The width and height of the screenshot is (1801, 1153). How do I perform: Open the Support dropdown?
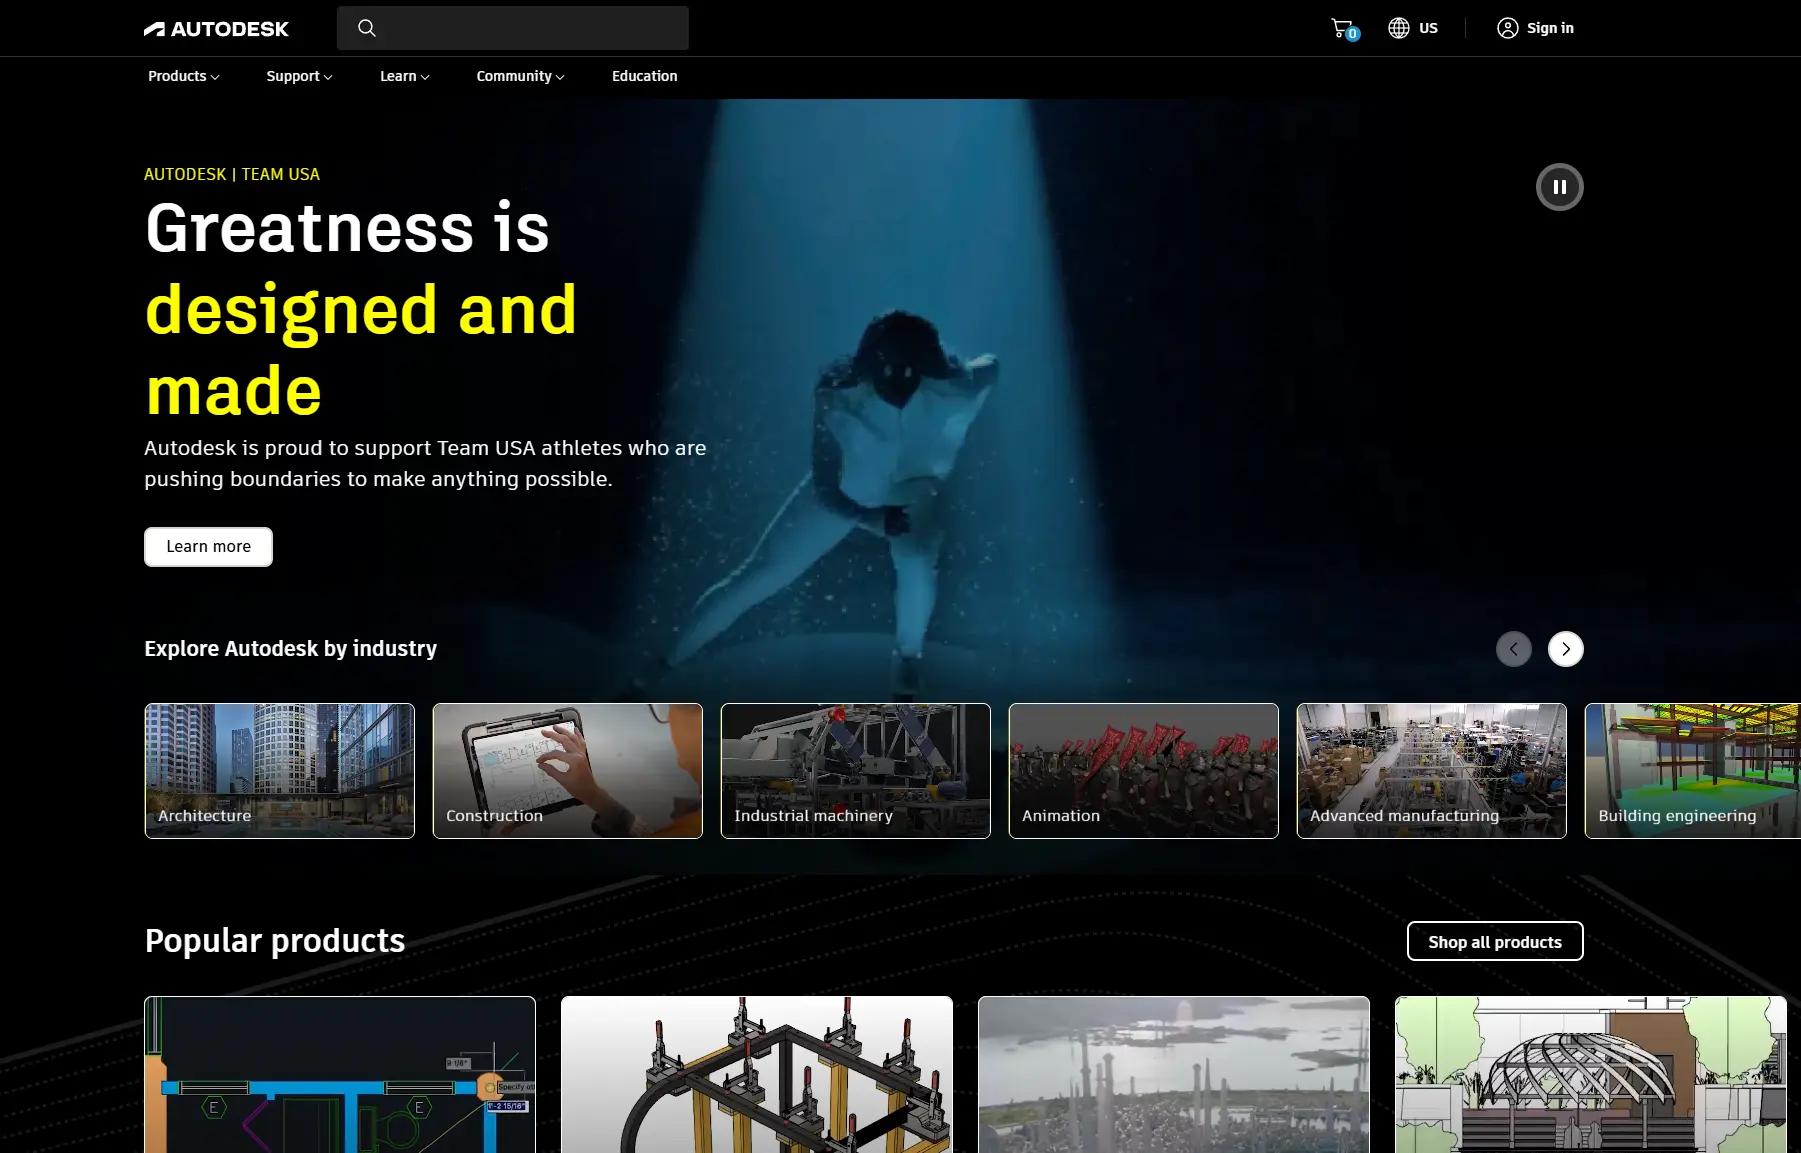point(297,76)
